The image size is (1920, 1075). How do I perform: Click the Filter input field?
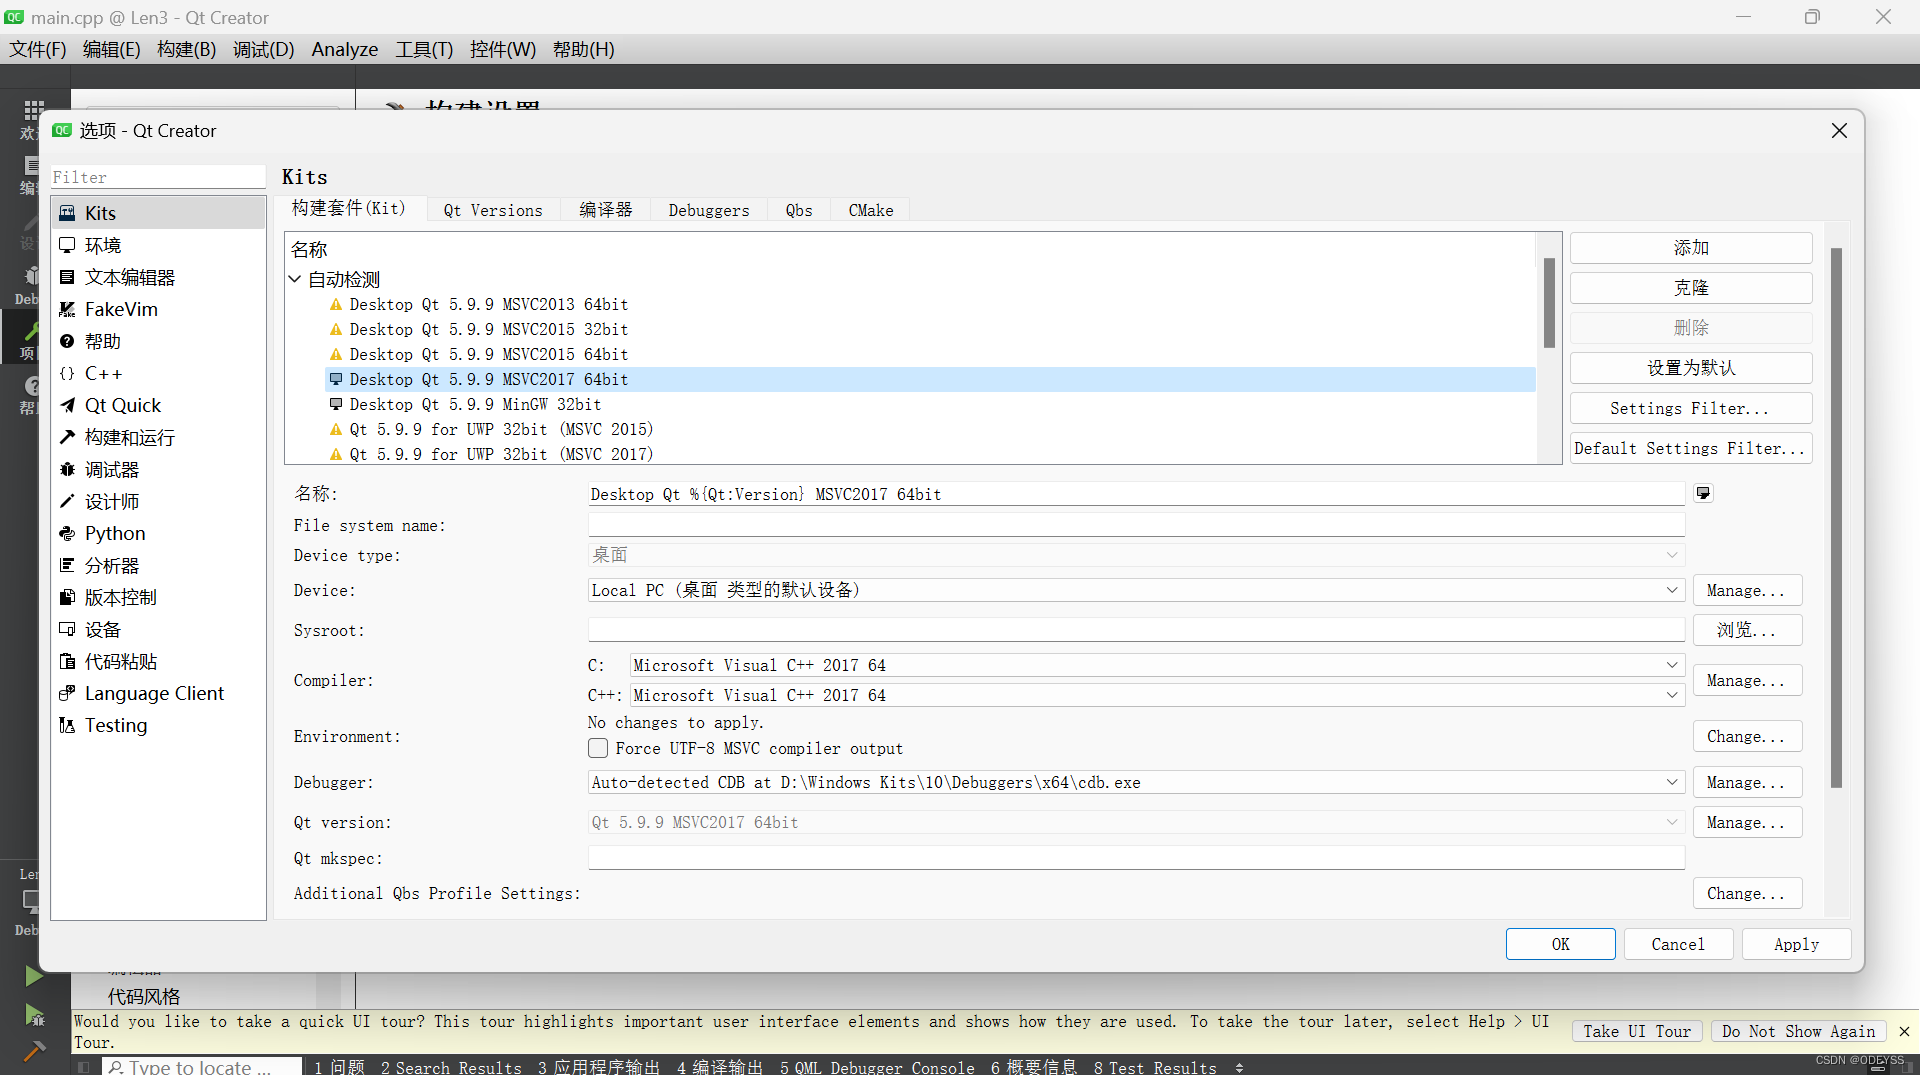pos(158,177)
